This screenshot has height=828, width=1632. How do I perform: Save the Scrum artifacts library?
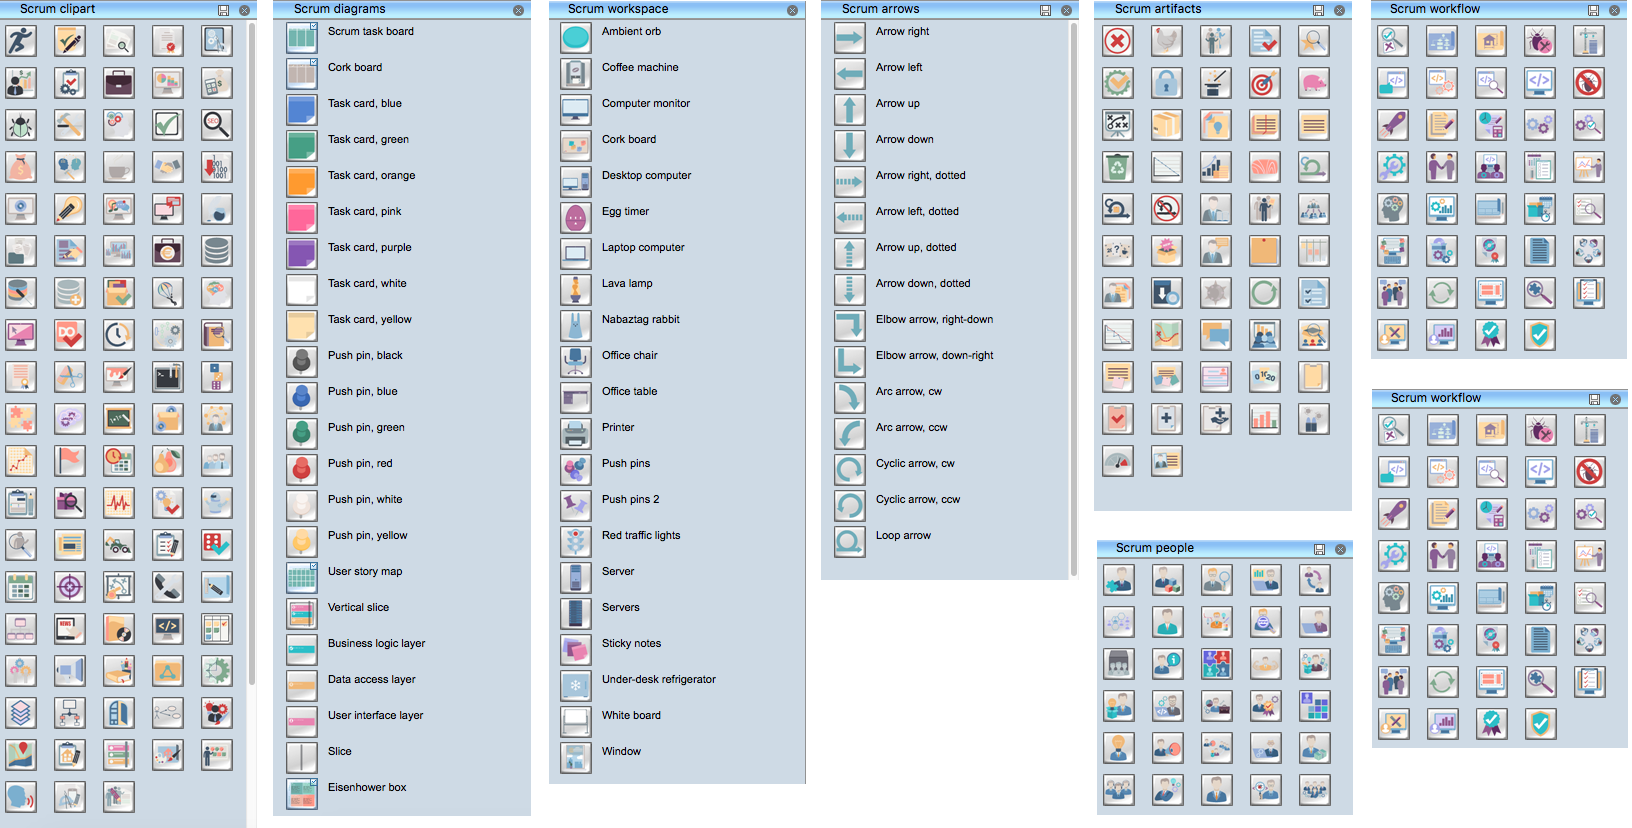tap(1318, 10)
